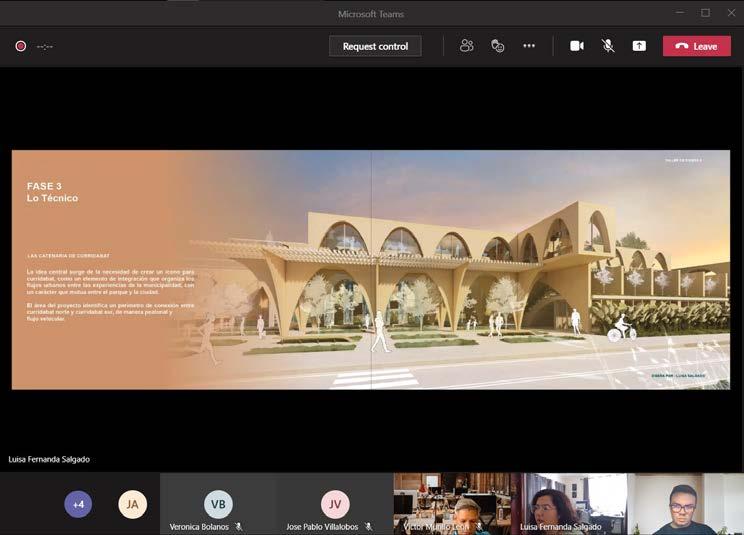
Task: Click Veronica Bolanos muted mic icon
Action: pyautogui.click(x=239, y=526)
